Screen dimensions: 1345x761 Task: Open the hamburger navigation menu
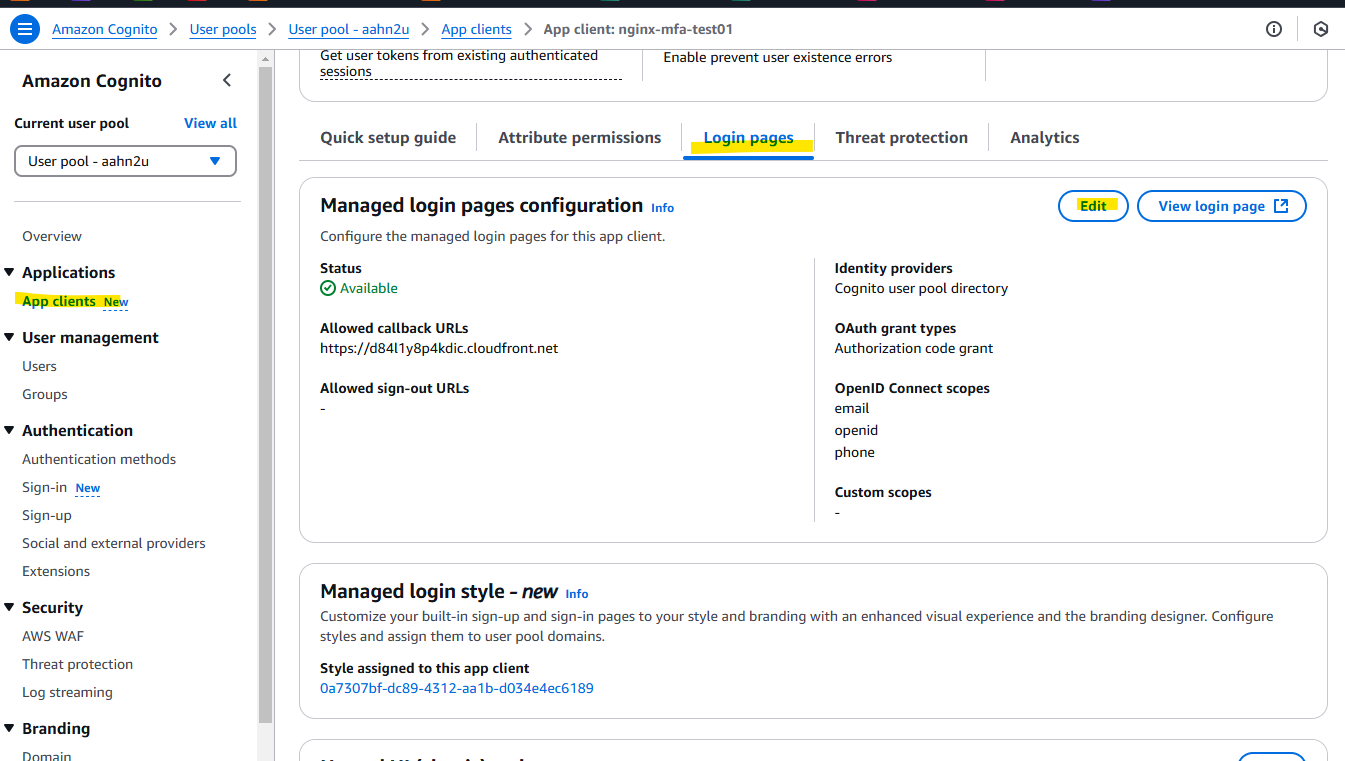coord(24,29)
